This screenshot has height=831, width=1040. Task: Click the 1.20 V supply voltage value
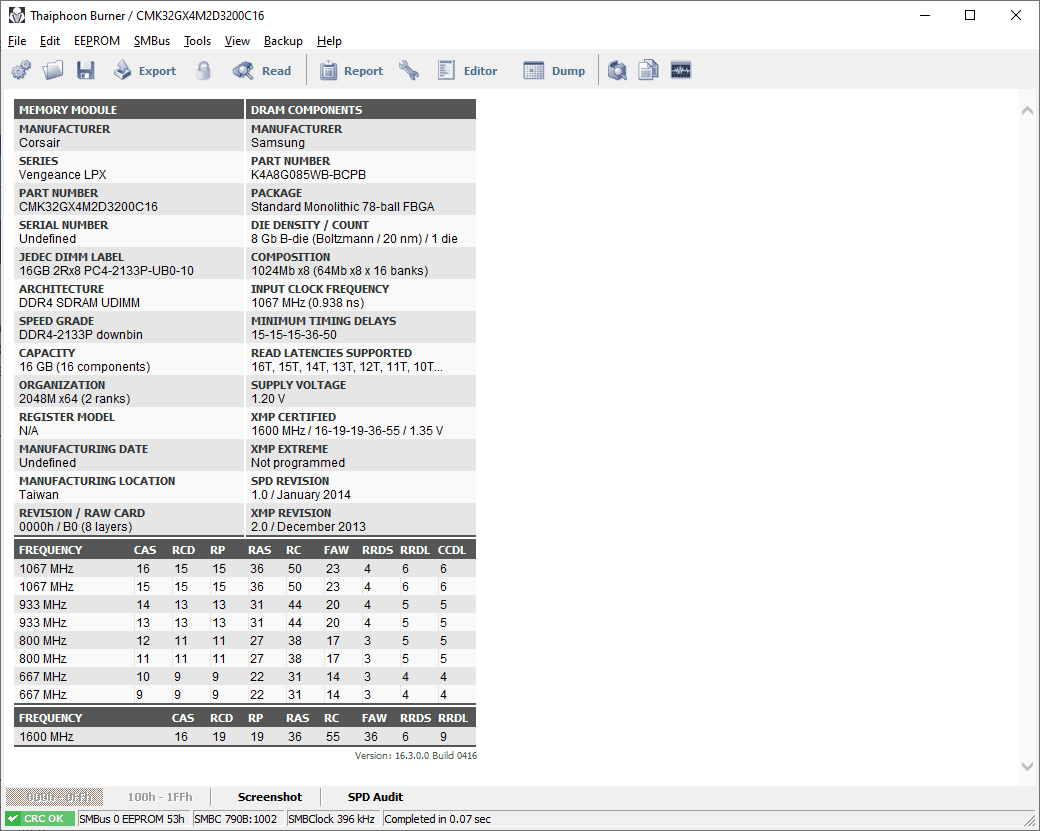coord(268,399)
